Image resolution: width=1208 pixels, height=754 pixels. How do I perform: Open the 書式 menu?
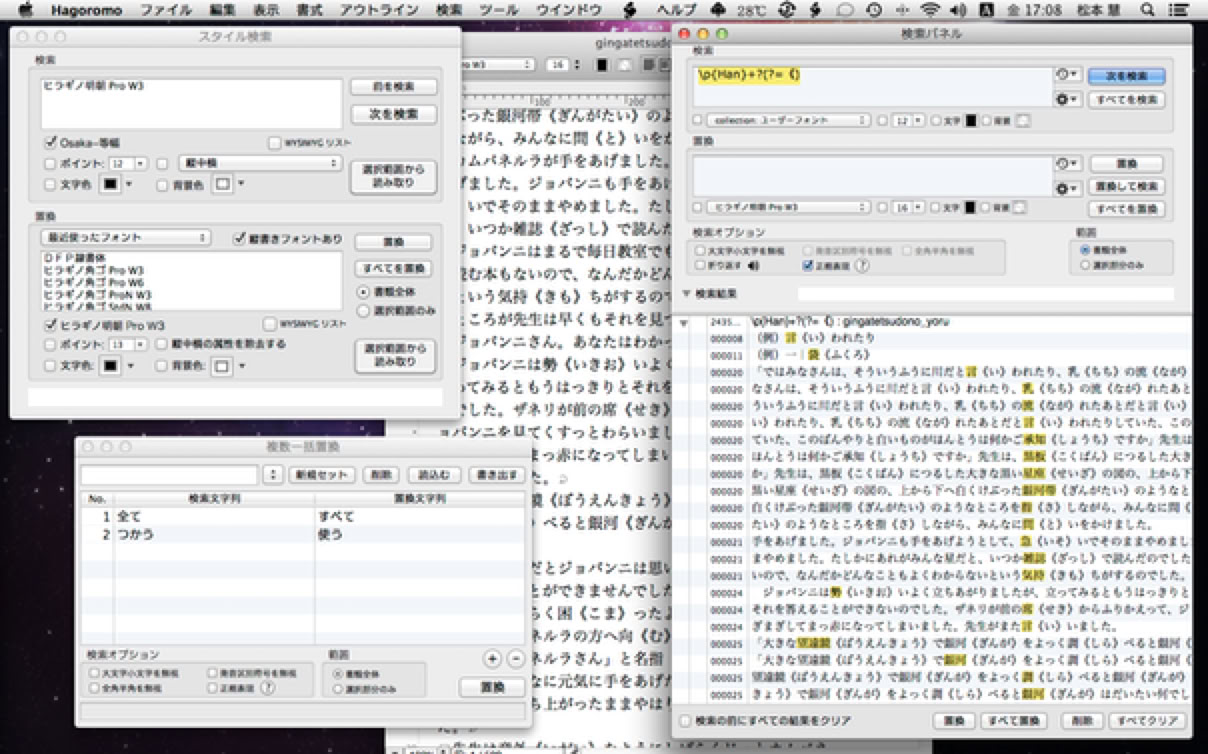(309, 9)
